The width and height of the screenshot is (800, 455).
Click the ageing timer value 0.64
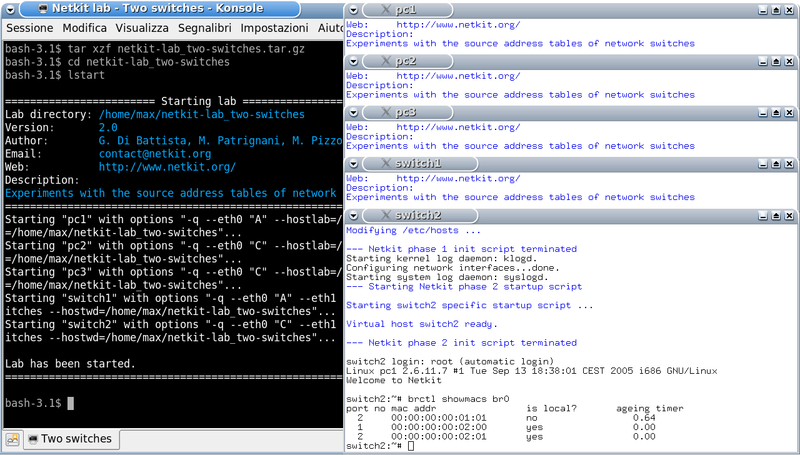pos(644,418)
